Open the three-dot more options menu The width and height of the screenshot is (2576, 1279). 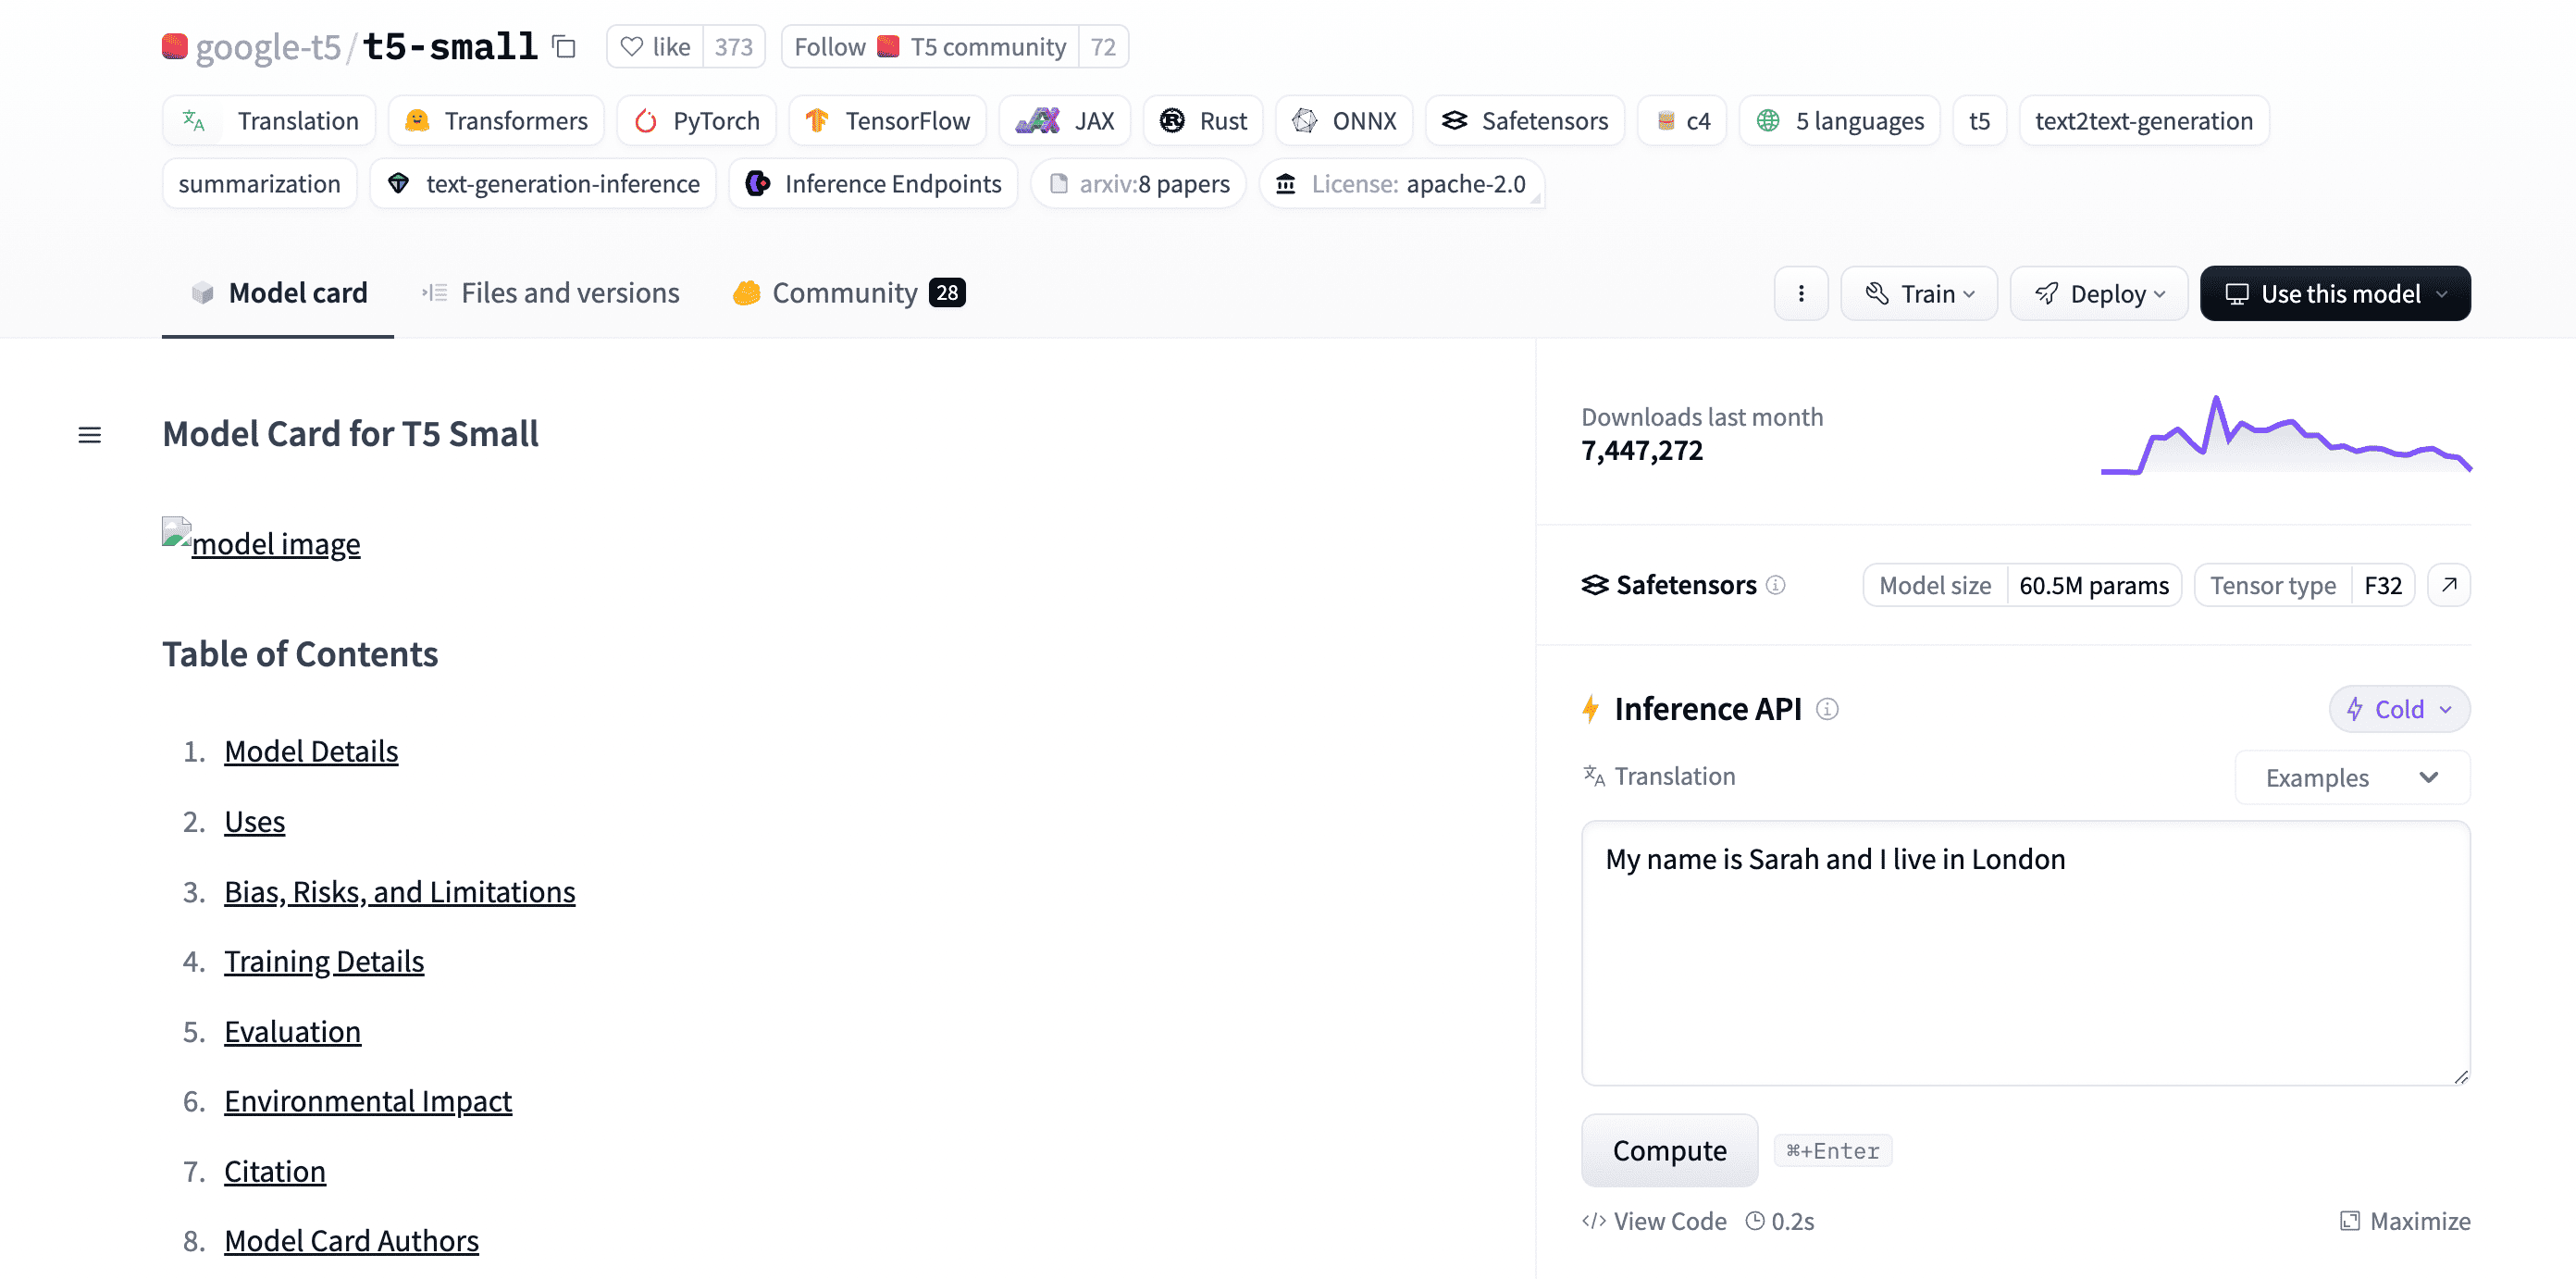point(1800,293)
